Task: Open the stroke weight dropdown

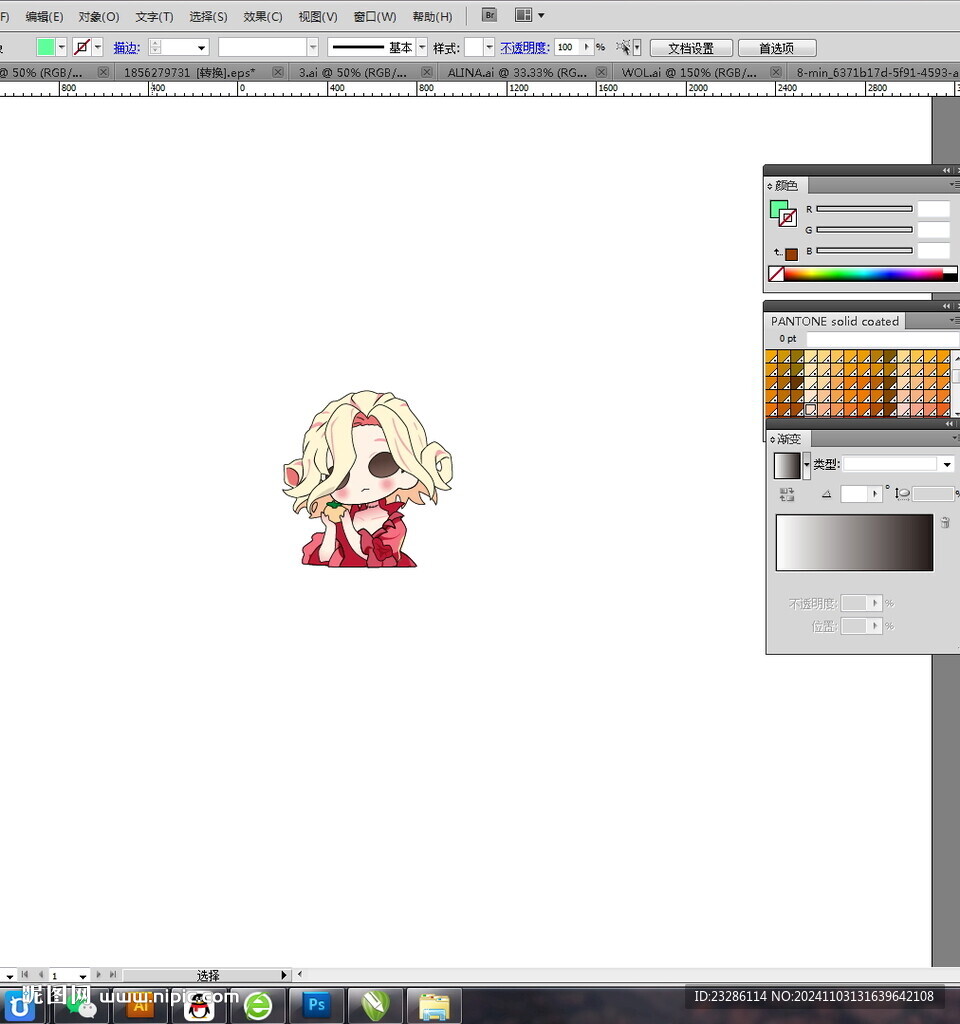Action: coord(201,48)
